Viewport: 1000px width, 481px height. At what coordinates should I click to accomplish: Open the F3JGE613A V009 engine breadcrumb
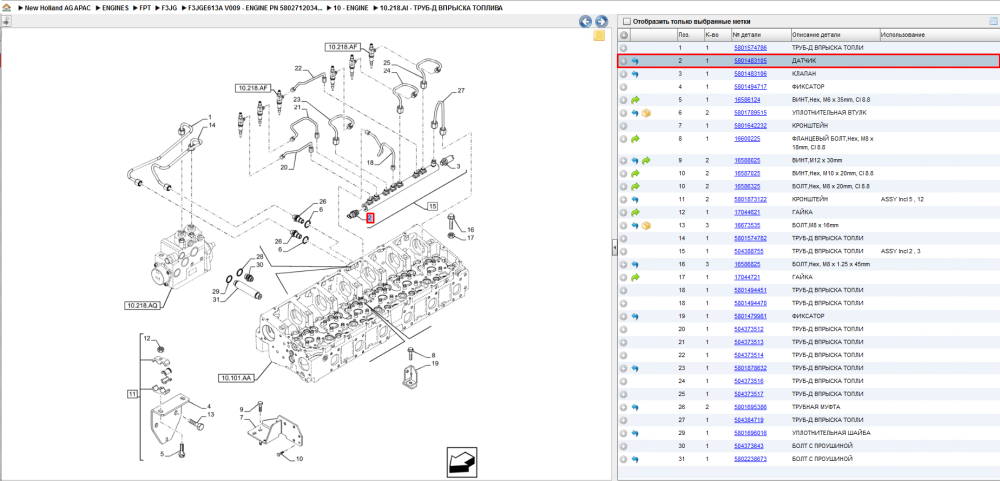pos(253,8)
